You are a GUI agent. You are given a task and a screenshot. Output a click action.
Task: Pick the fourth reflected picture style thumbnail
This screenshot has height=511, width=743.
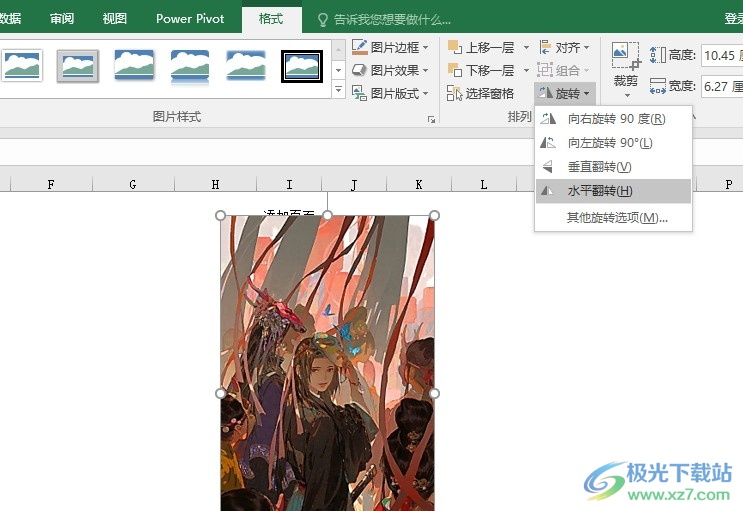click(x=190, y=65)
